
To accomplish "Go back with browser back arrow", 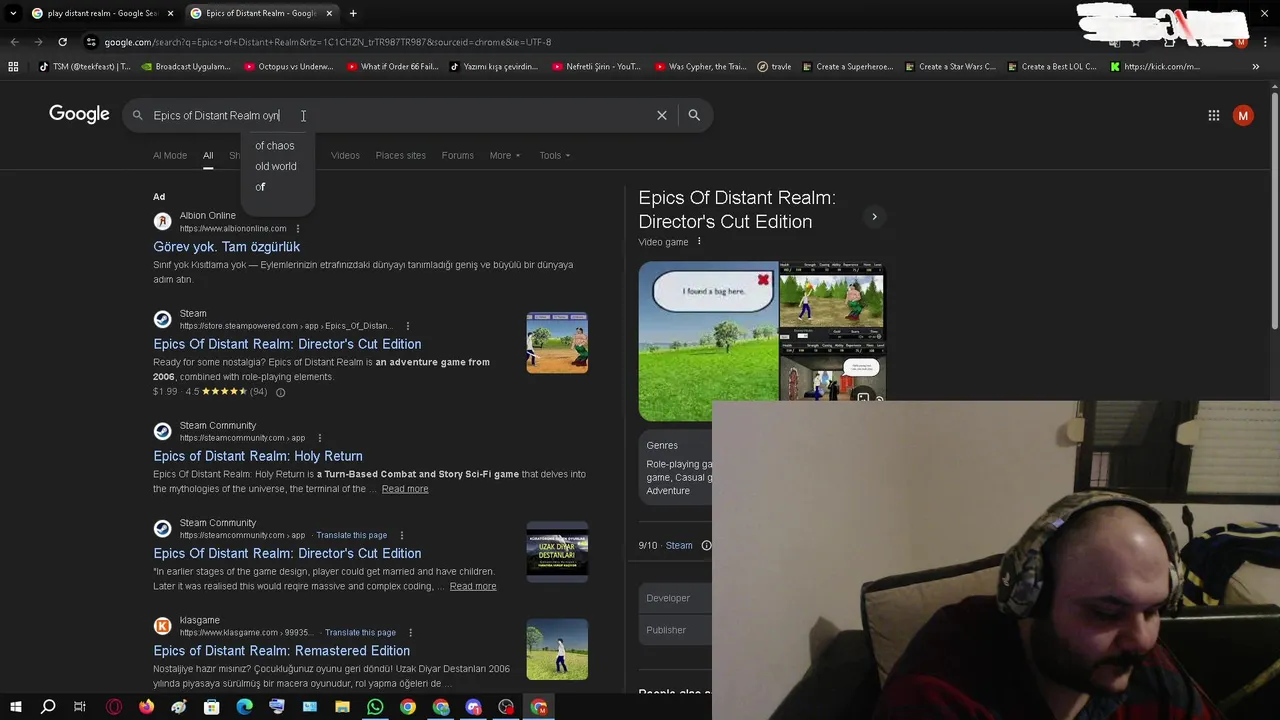I will pyautogui.click(x=14, y=42).
